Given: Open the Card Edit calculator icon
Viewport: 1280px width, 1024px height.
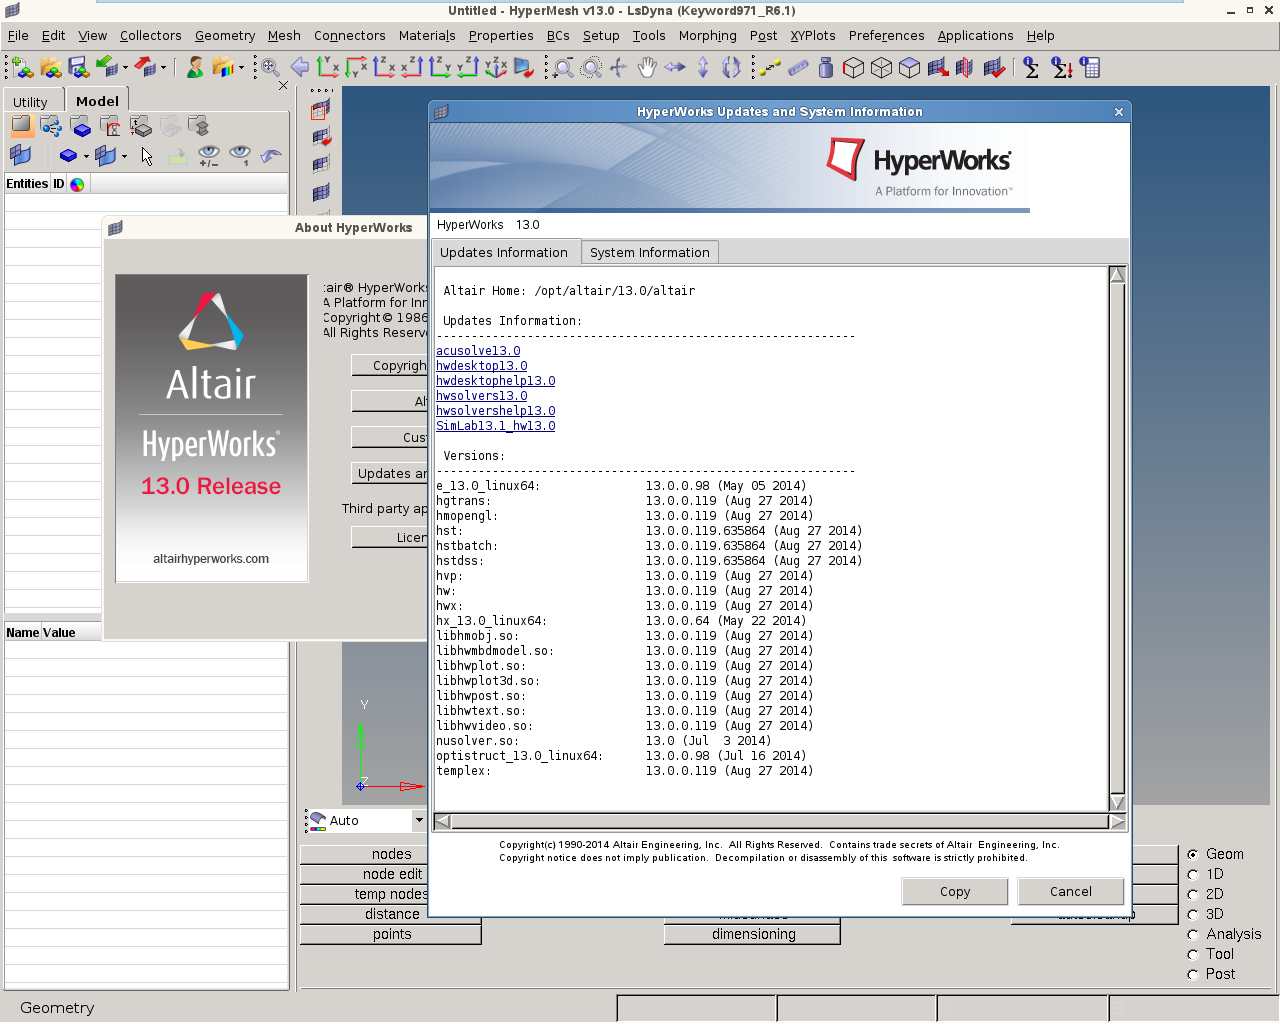Looking at the screenshot, I should click(1090, 68).
